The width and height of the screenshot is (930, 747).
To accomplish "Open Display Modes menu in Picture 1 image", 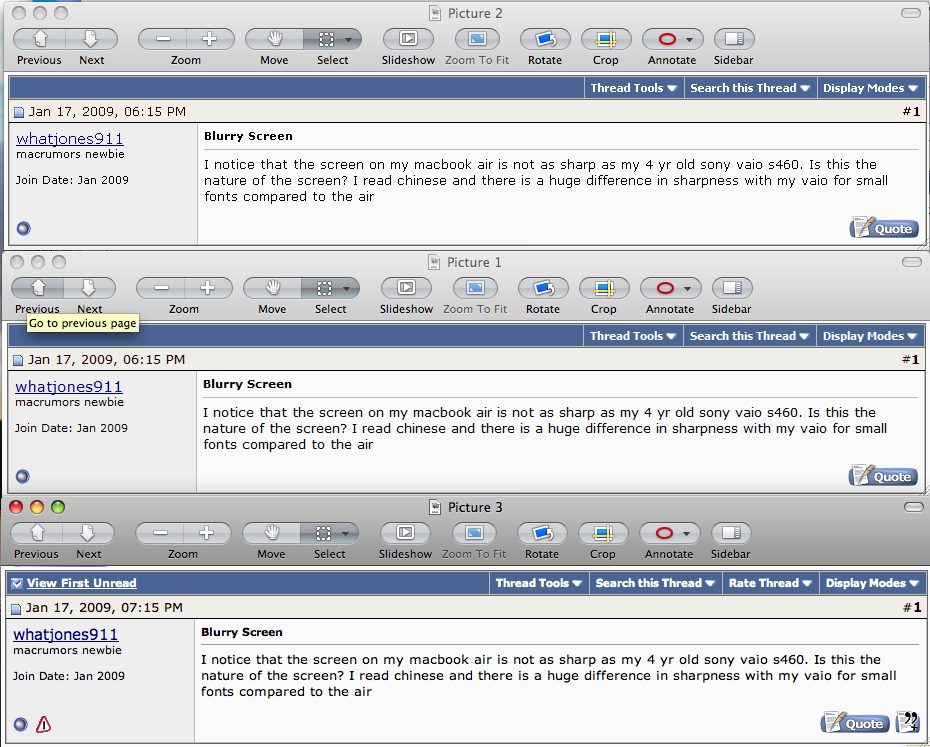I will coord(870,336).
